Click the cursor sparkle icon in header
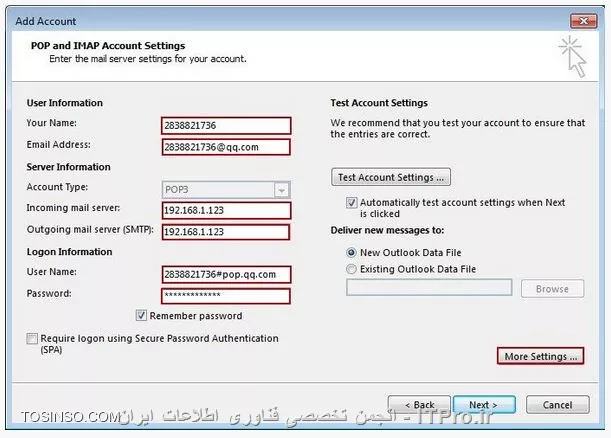Viewport: 611px width, 438px height. coord(572,57)
